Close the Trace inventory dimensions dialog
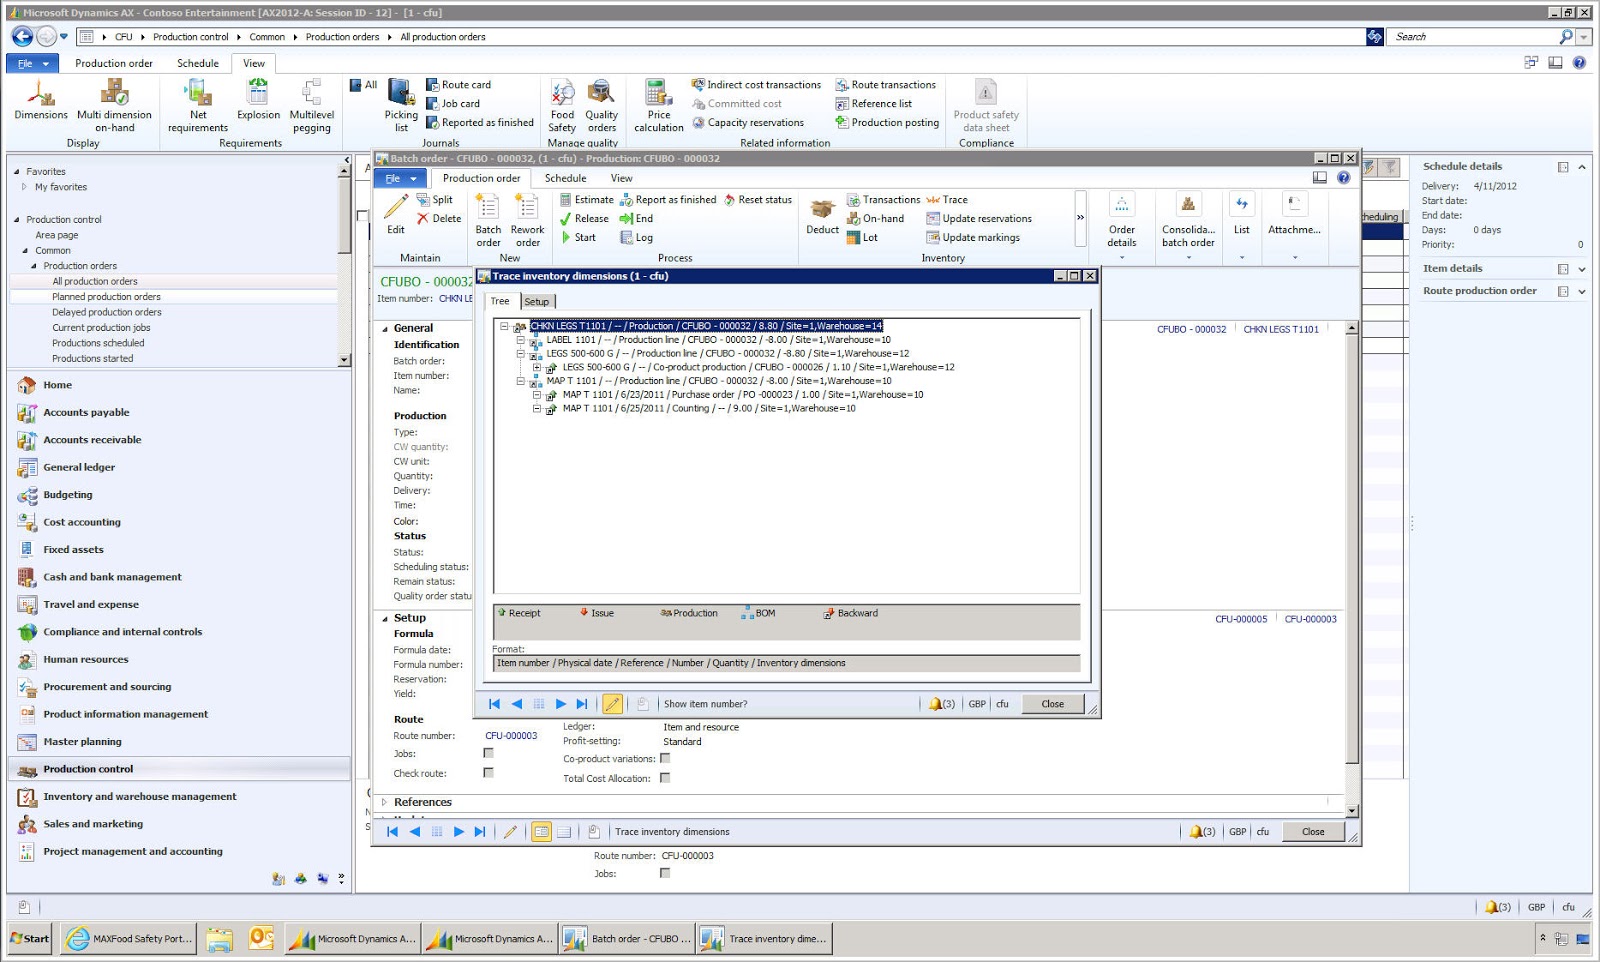This screenshot has height=962, width=1600. point(1052,704)
